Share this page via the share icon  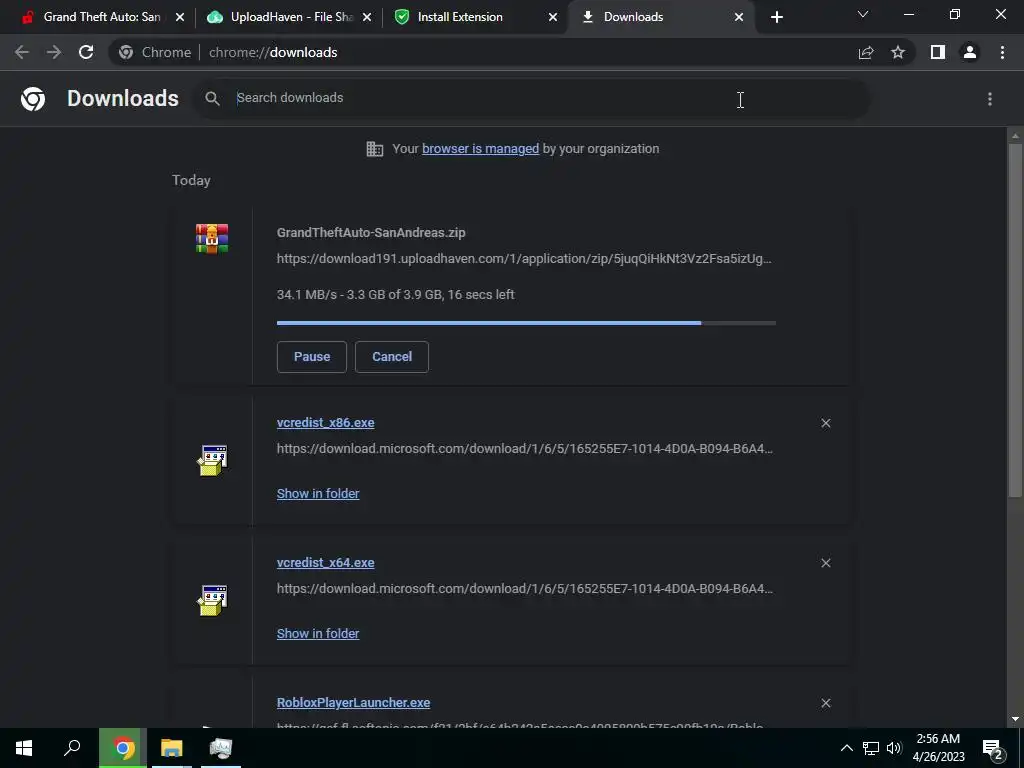(x=866, y=52)
